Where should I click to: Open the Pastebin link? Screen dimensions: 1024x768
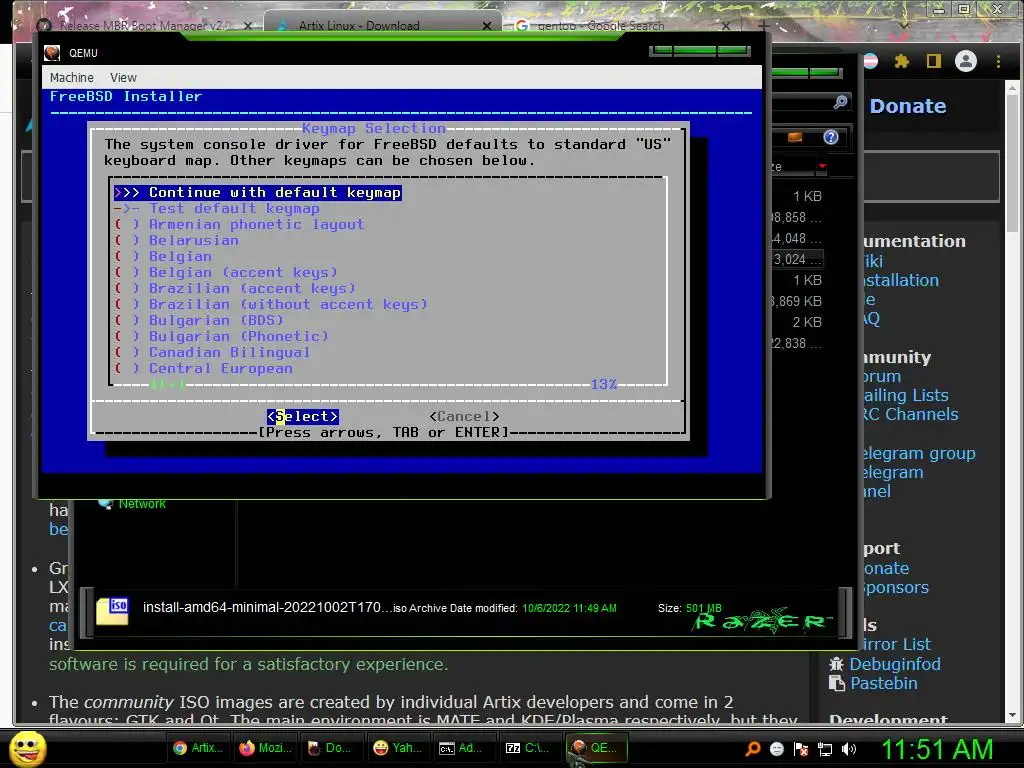(884, 683)
